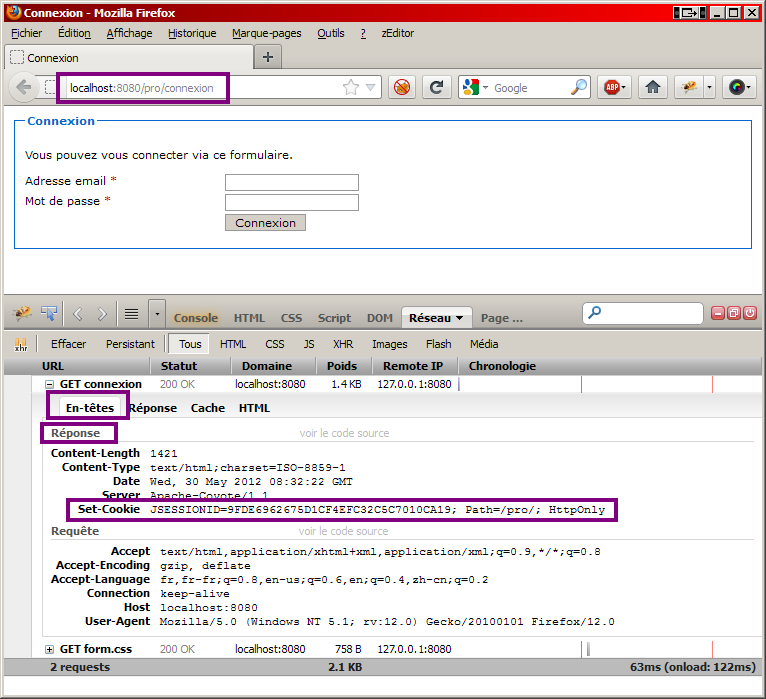Bookmark this page with the star icon

pos(351,87)
